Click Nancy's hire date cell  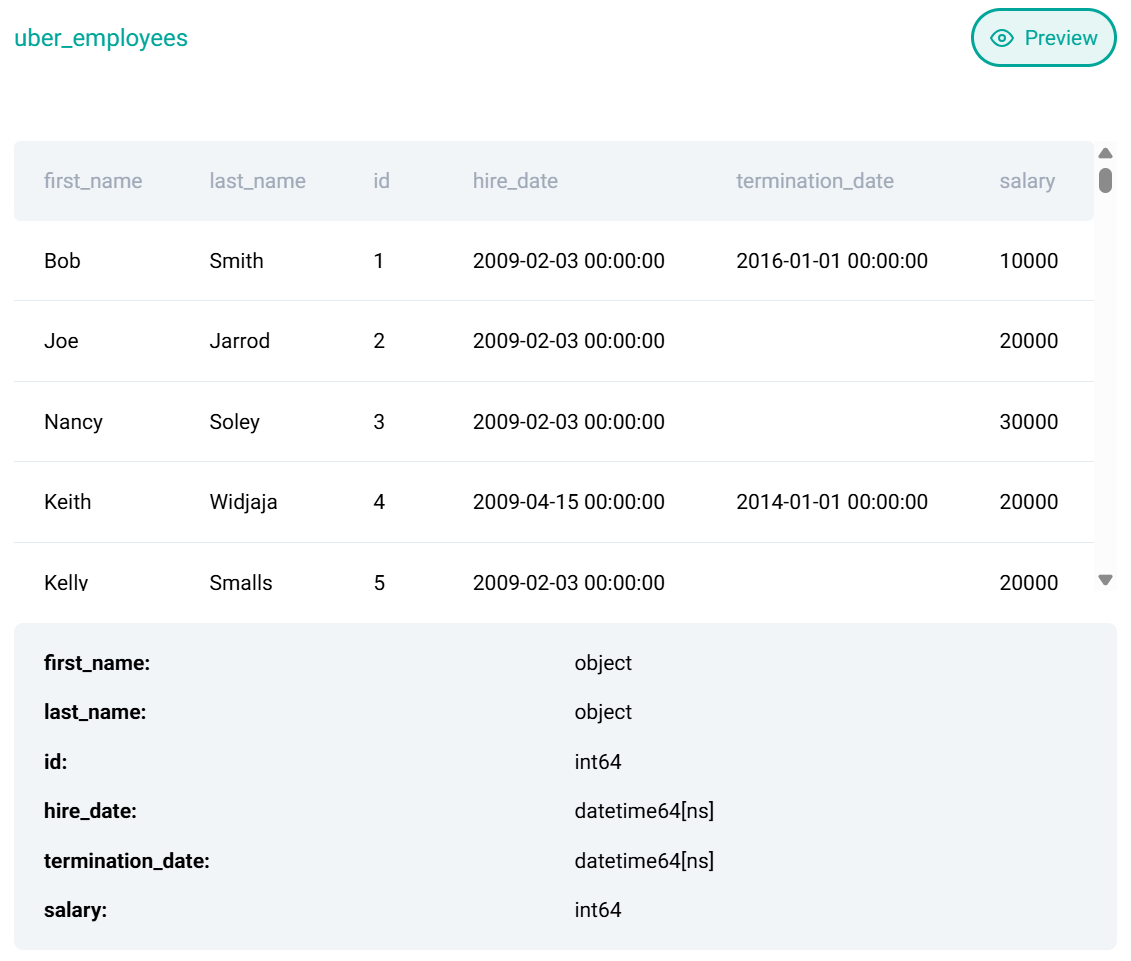568,421
